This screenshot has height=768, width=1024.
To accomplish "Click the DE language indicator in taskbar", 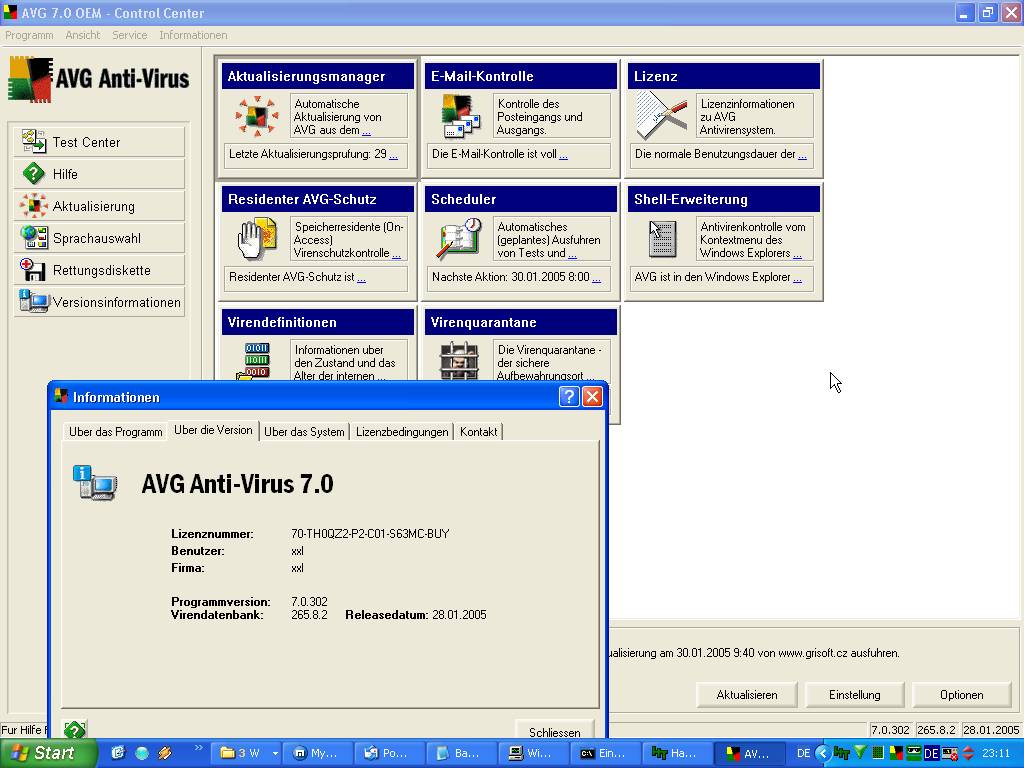I will click(x=803, y=754).
